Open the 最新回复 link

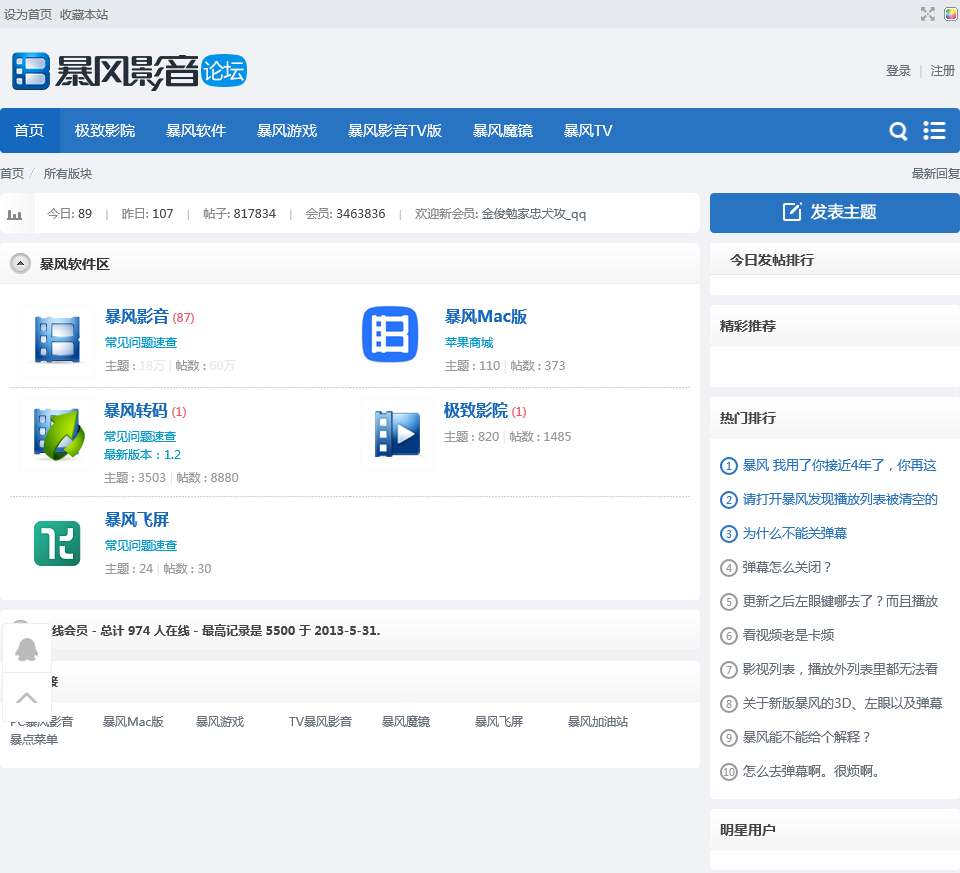point(935,174)
